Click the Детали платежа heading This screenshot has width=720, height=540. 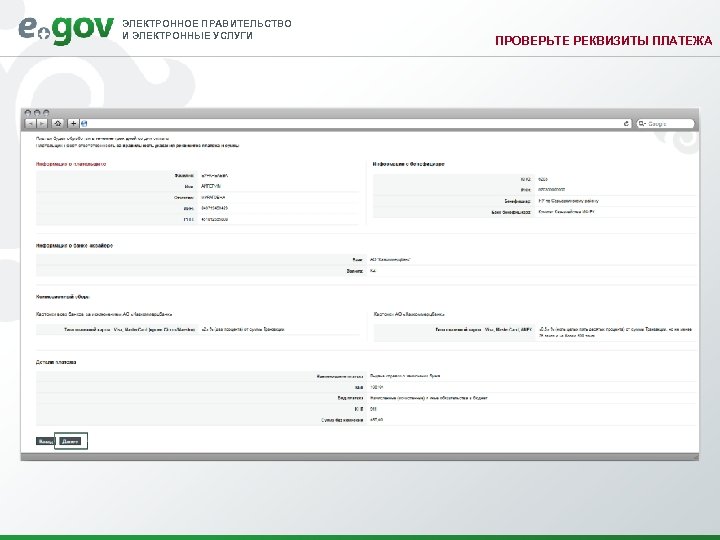(56, 362)
